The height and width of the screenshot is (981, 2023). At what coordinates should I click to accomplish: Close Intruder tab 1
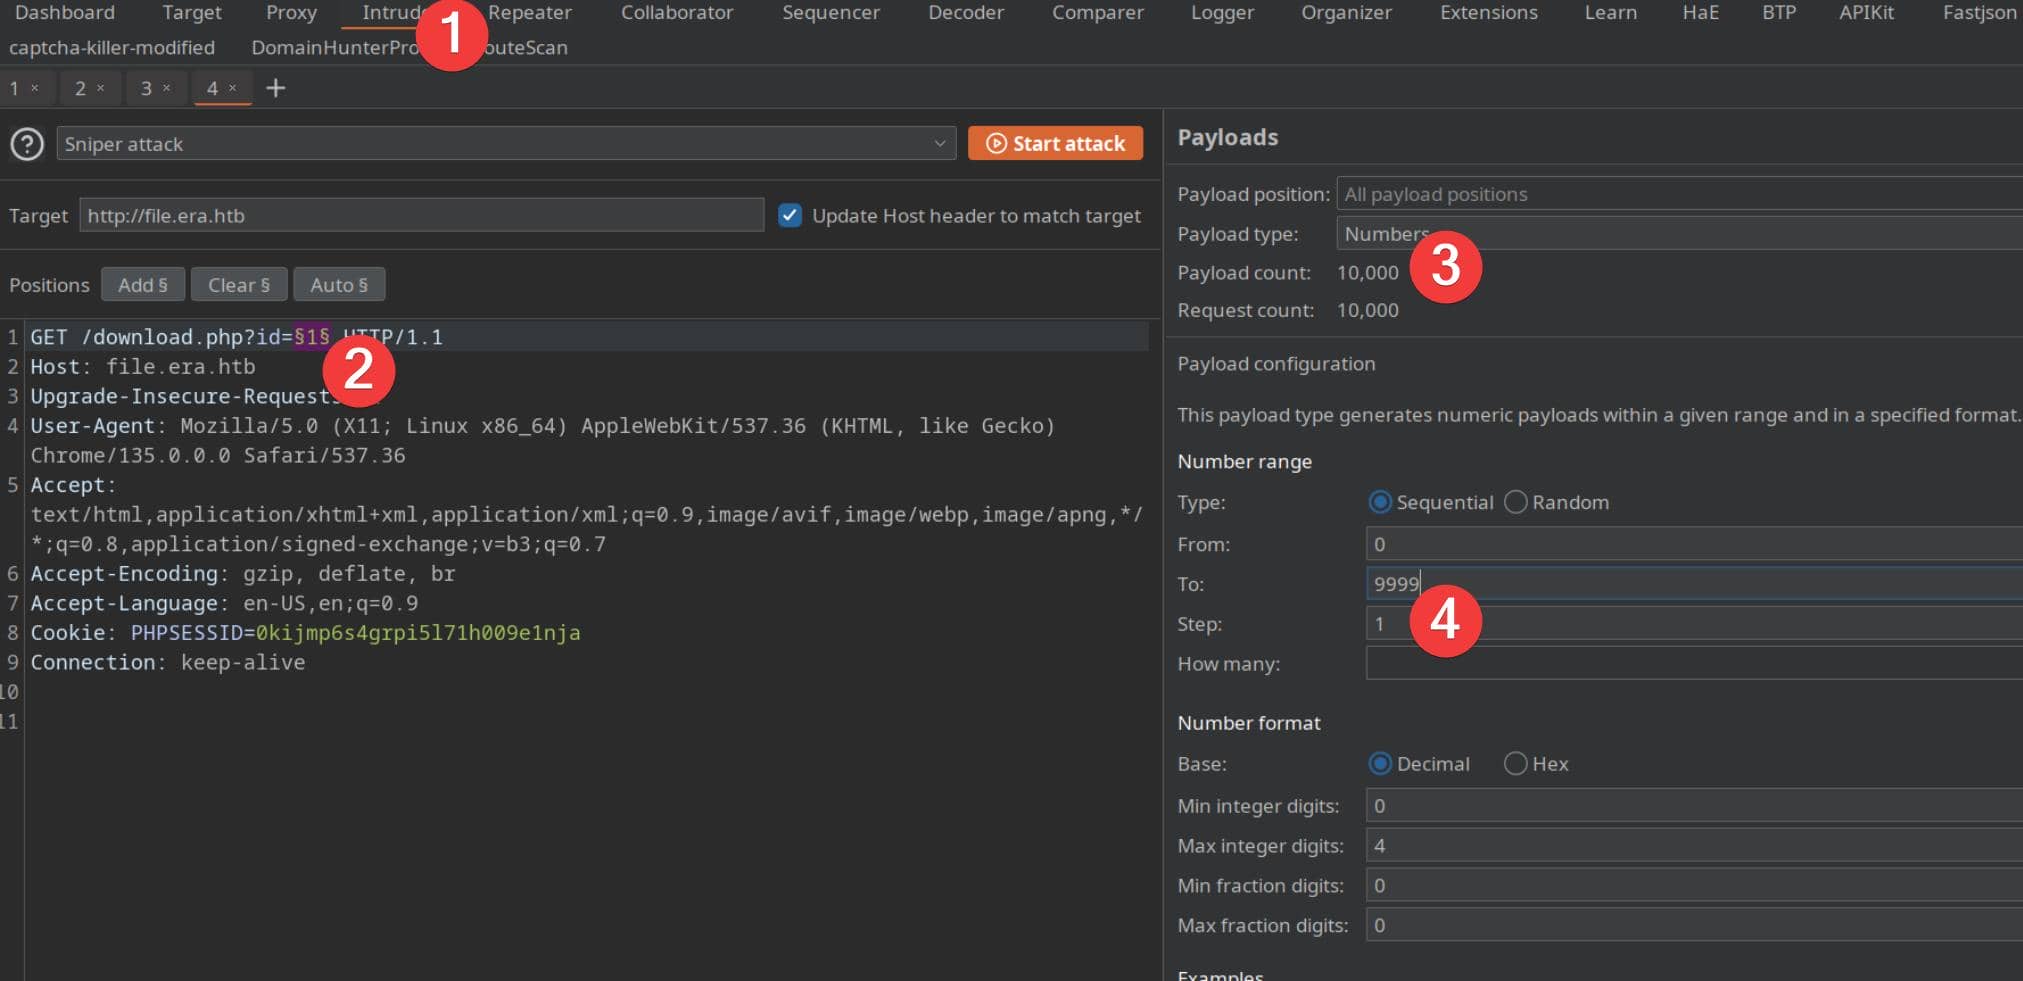(35, 88)
